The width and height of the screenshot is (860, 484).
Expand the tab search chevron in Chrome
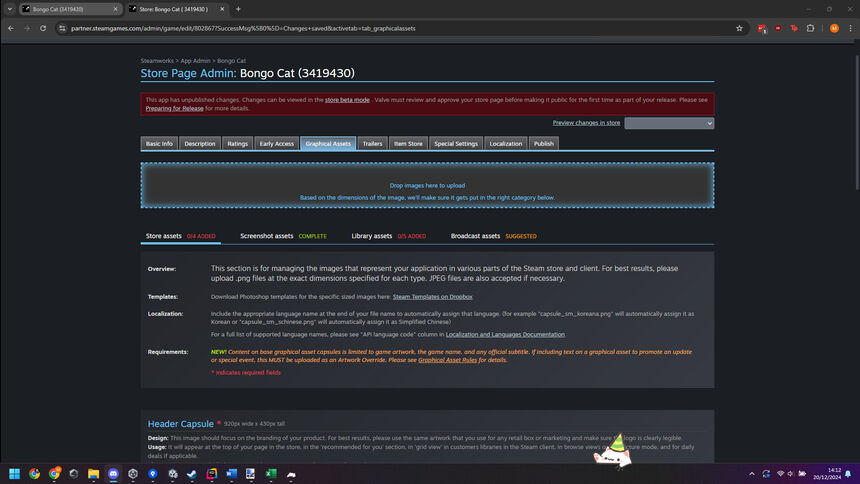[8, 9]
